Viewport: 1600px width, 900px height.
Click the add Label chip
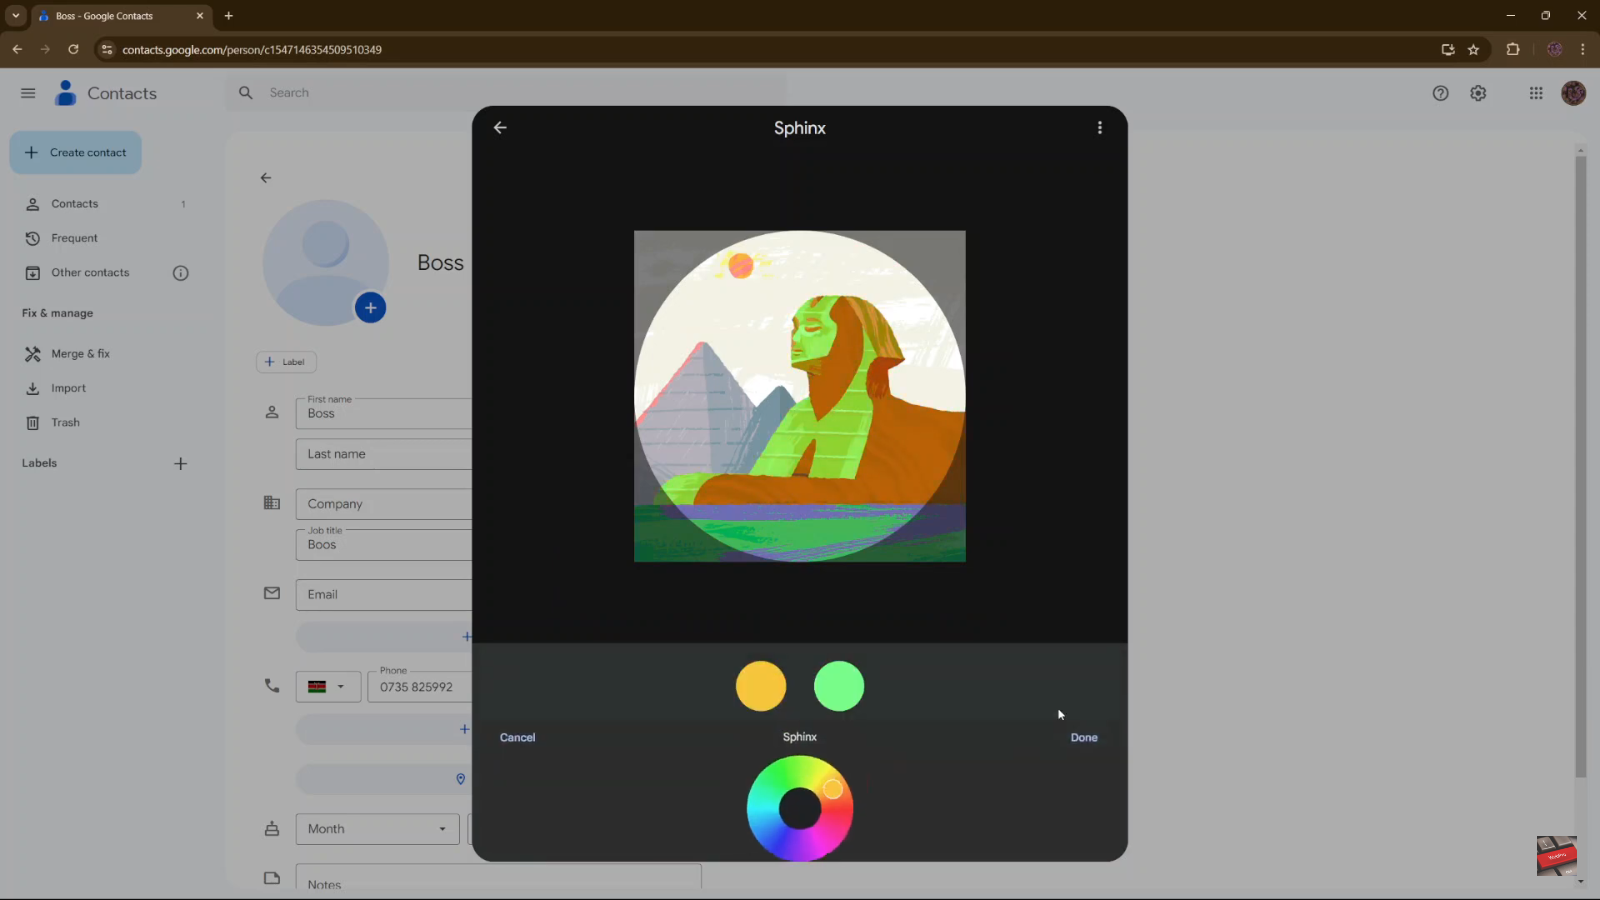[286, 362]
